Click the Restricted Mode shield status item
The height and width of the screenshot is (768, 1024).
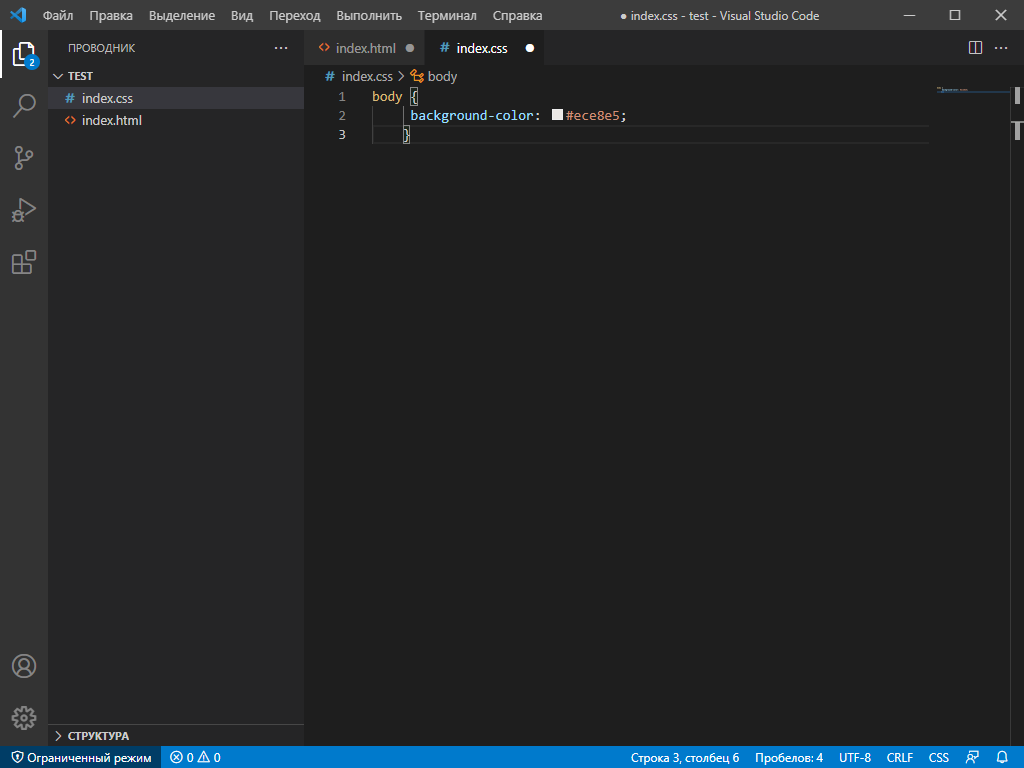82,758
